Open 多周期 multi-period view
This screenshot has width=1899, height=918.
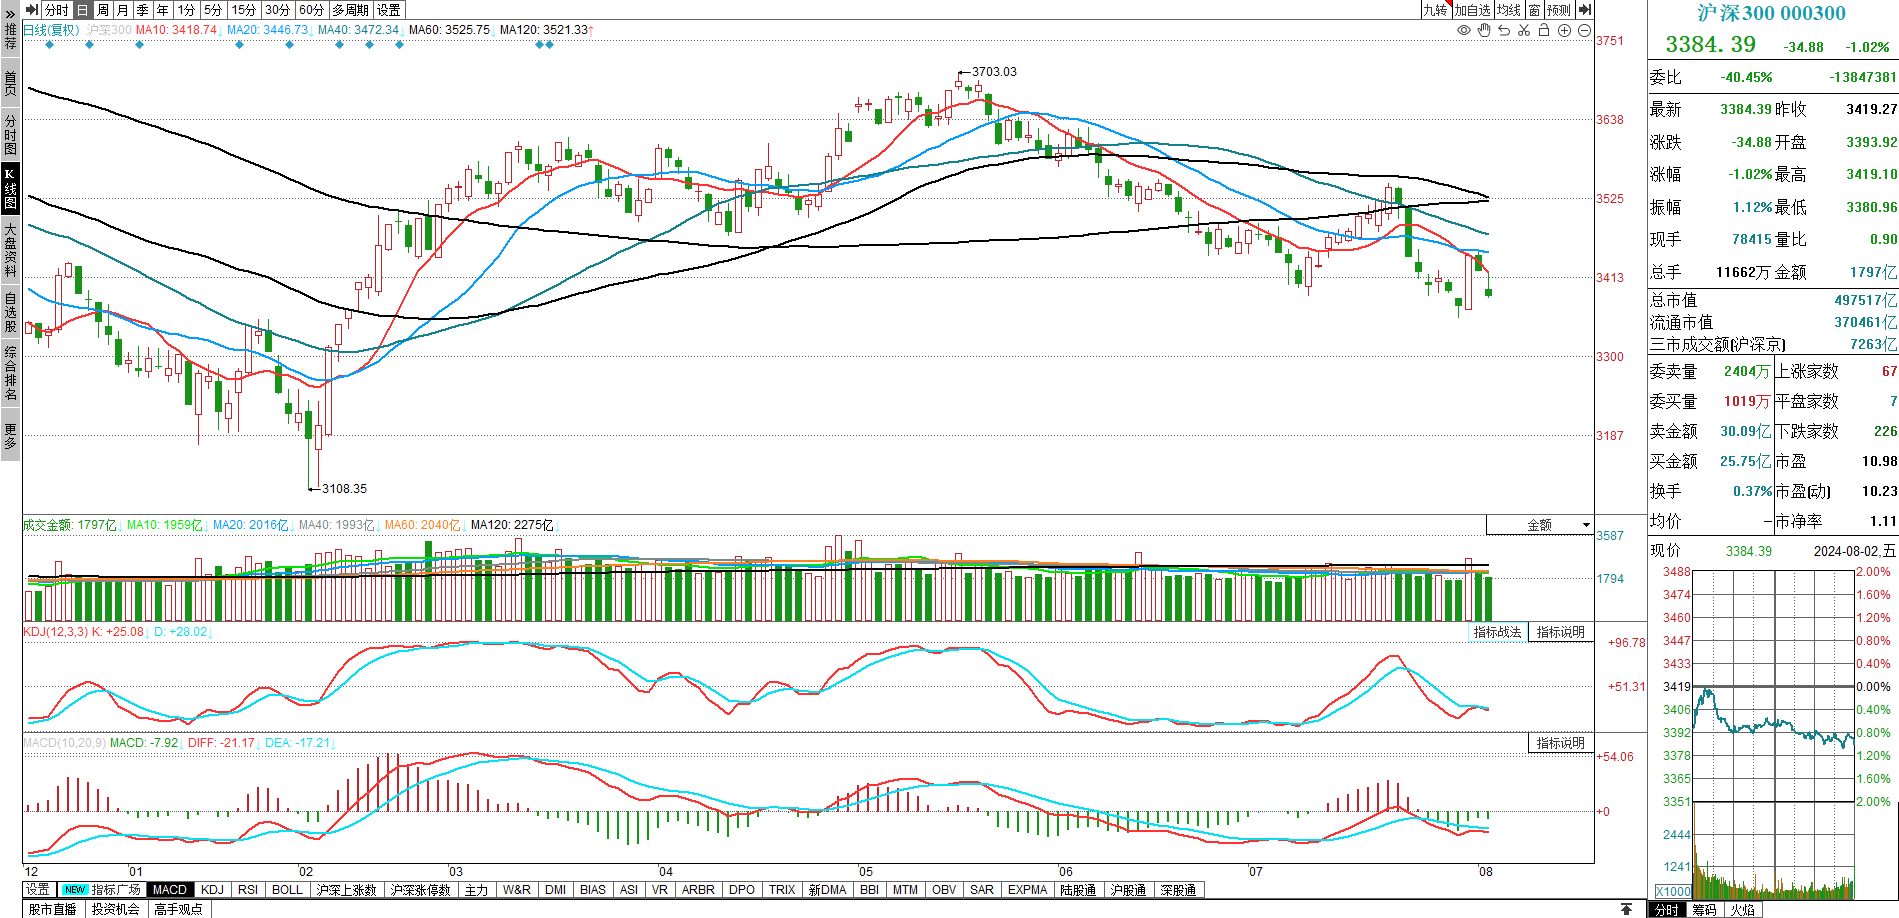coord(350,10)
